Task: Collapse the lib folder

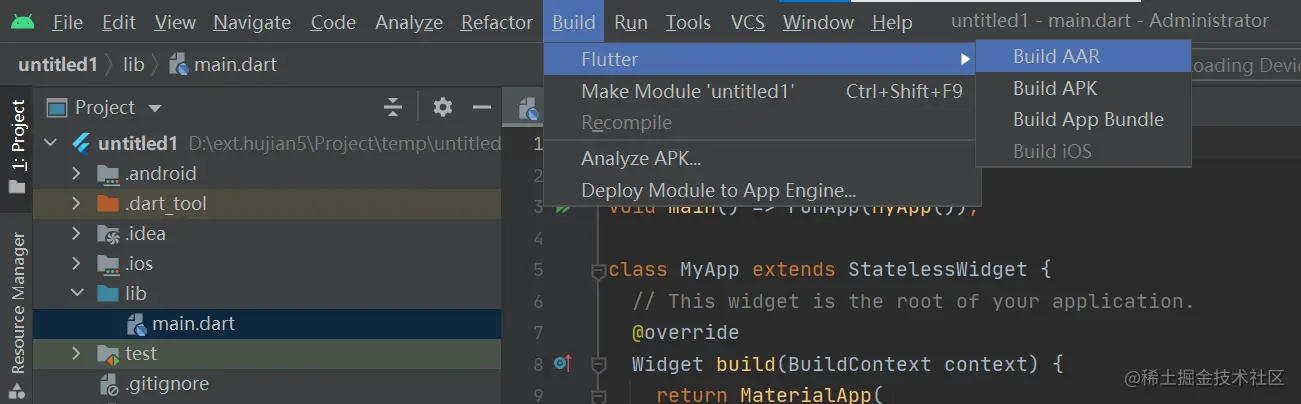Action: (76, 294)
